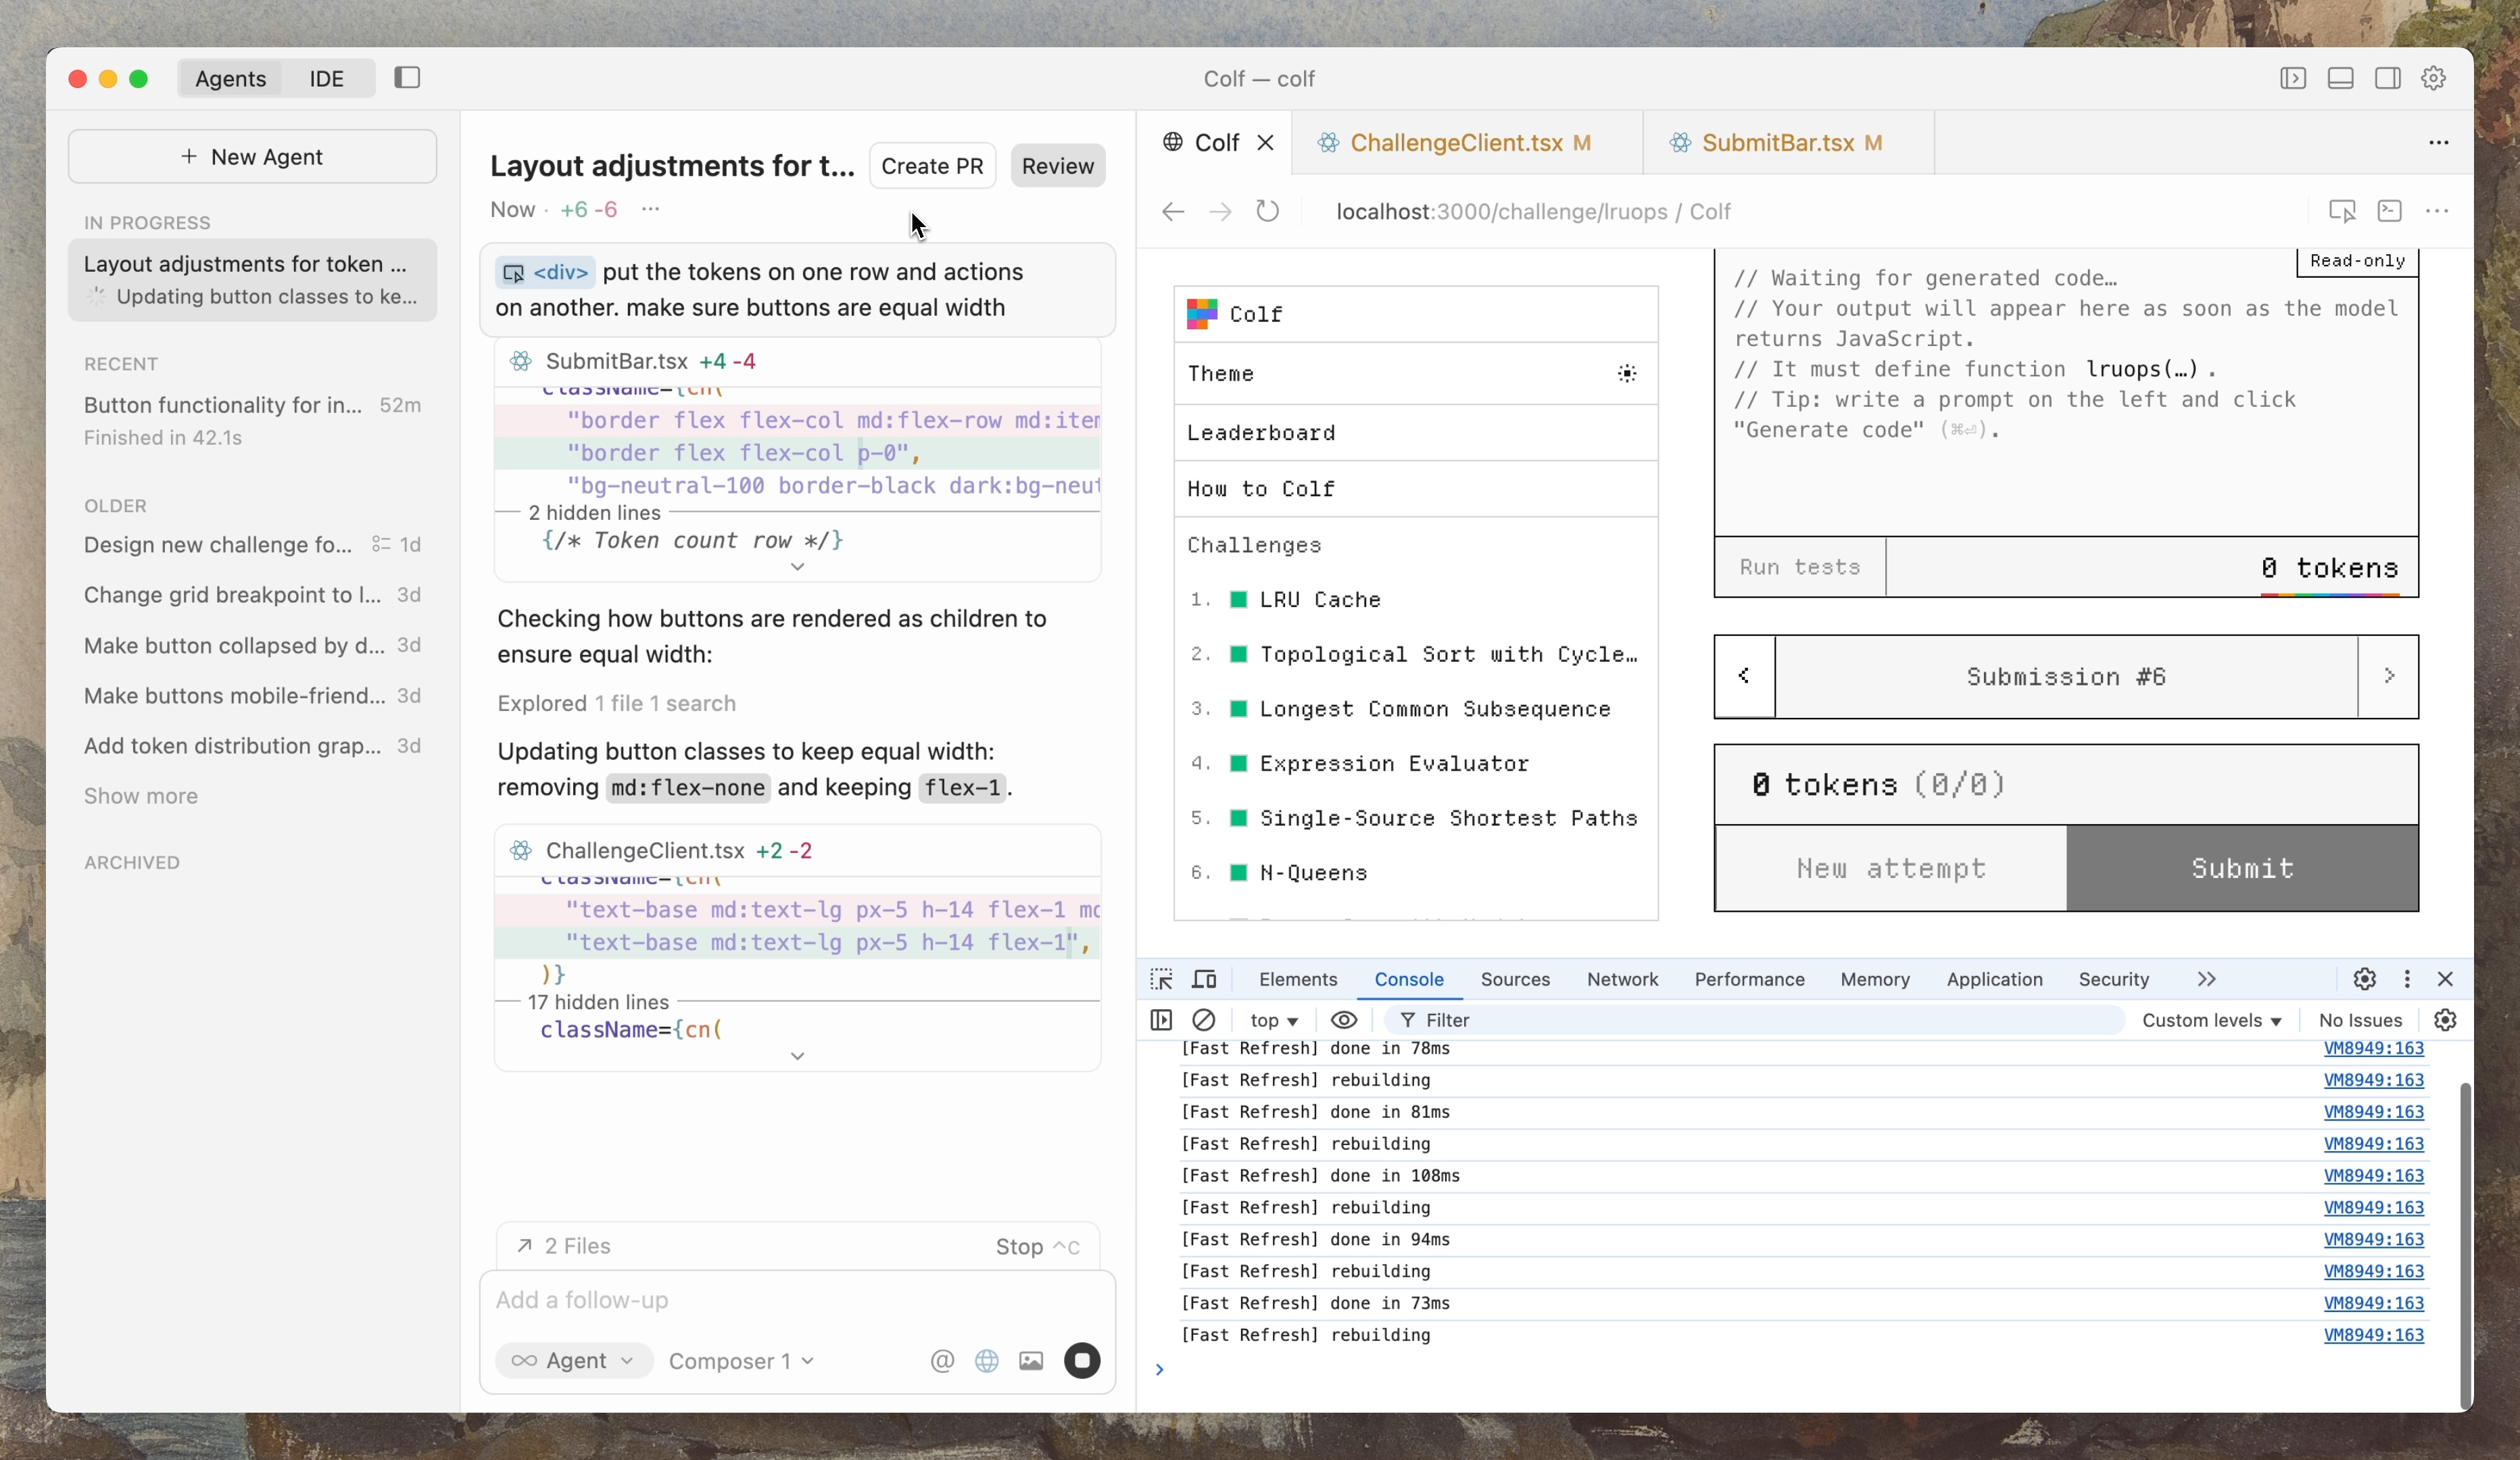Open the Agent mode dropdown
The image size is (2520, 1460).
pyautogui.click(x=574, y=1360)
